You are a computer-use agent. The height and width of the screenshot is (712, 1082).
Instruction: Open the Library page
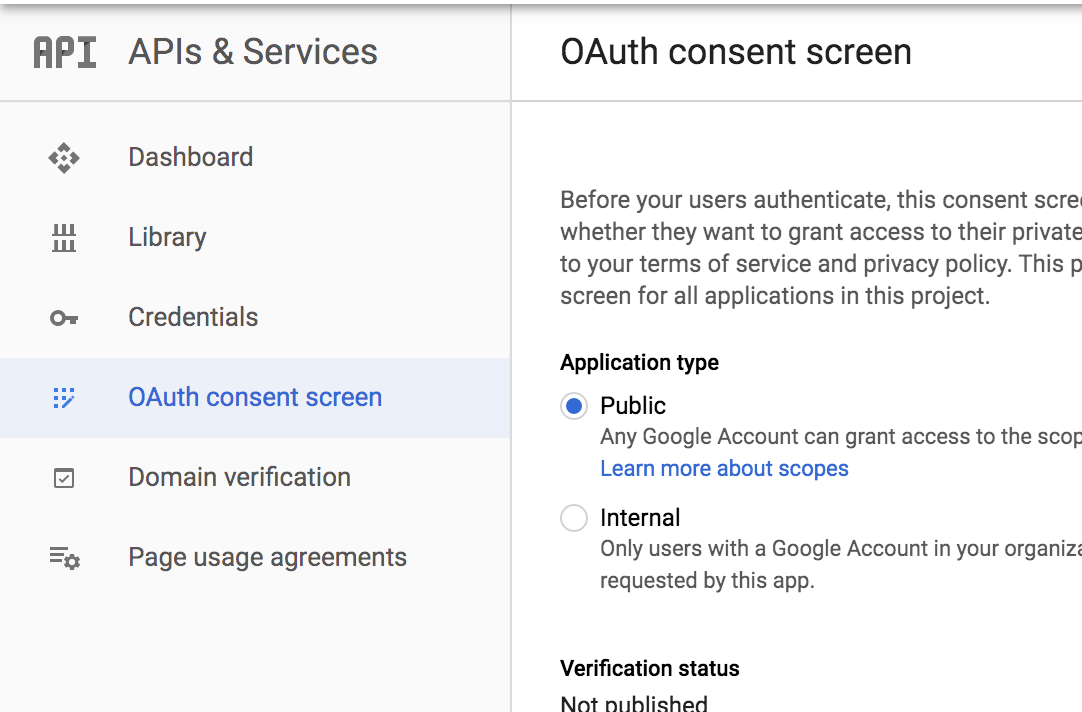pos(167,237)
